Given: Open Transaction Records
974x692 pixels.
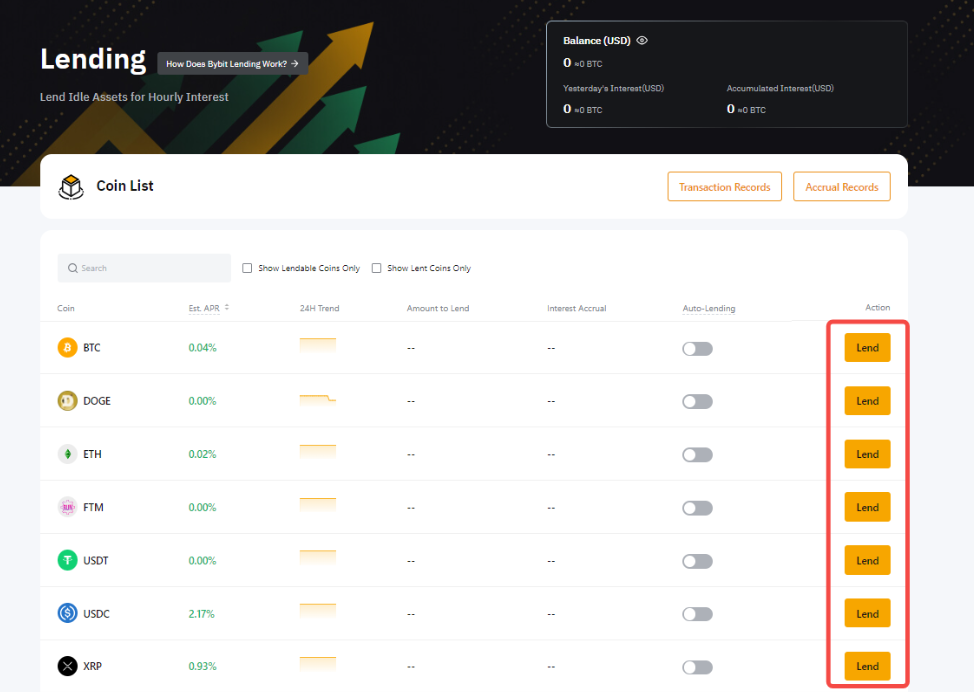Looking at the screenshot, I should [x=724, y=187].
